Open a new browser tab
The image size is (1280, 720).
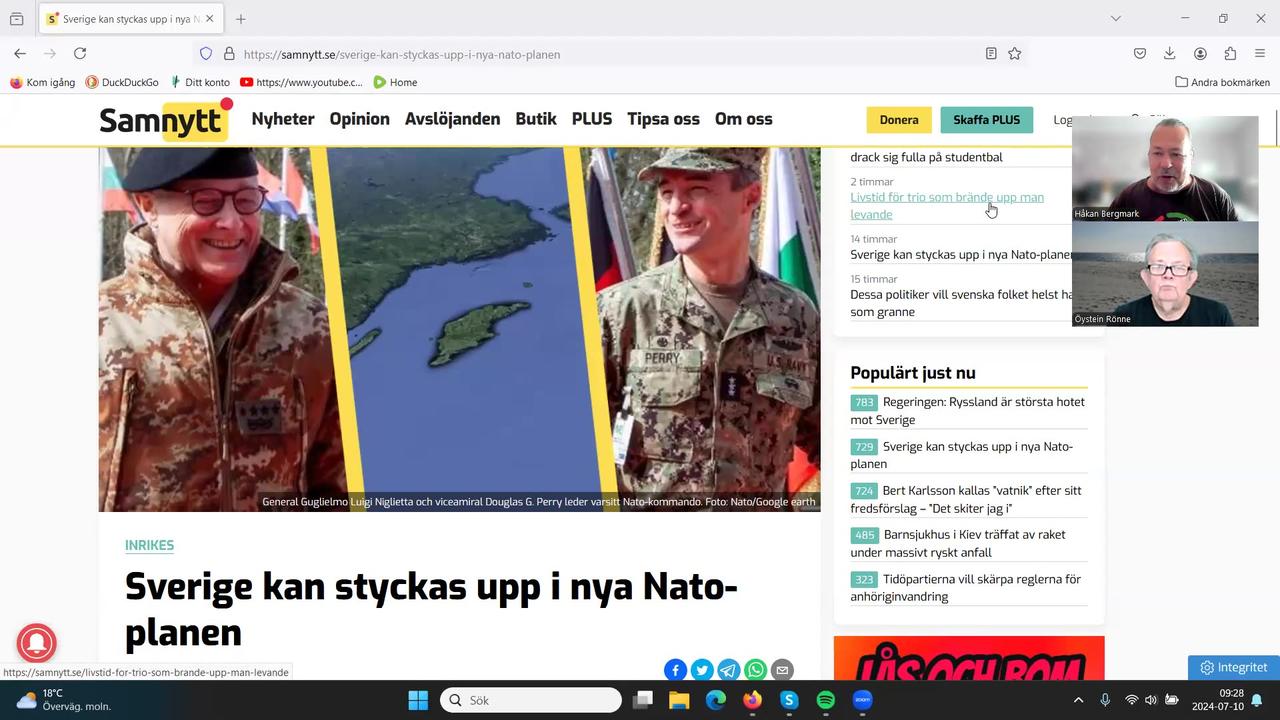point(241,18)
